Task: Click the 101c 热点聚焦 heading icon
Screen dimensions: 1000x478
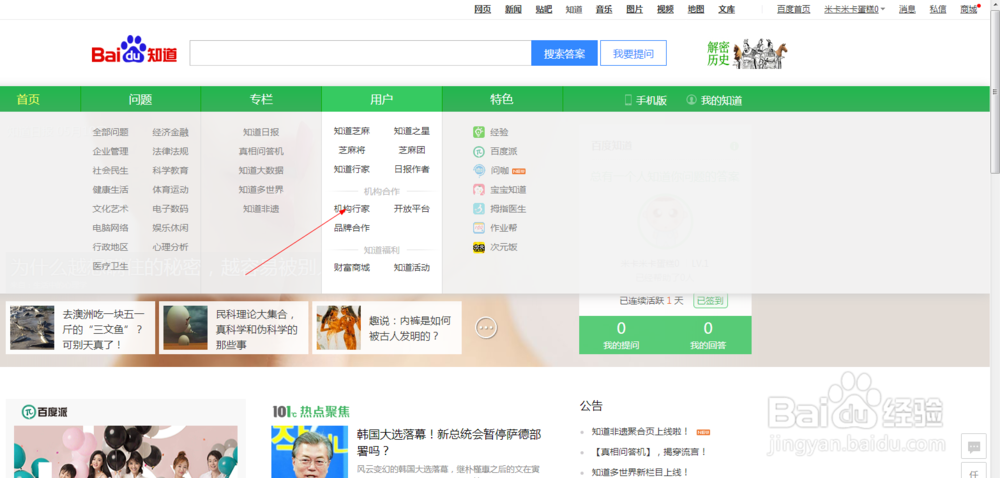Action: [x=311, y=412]
